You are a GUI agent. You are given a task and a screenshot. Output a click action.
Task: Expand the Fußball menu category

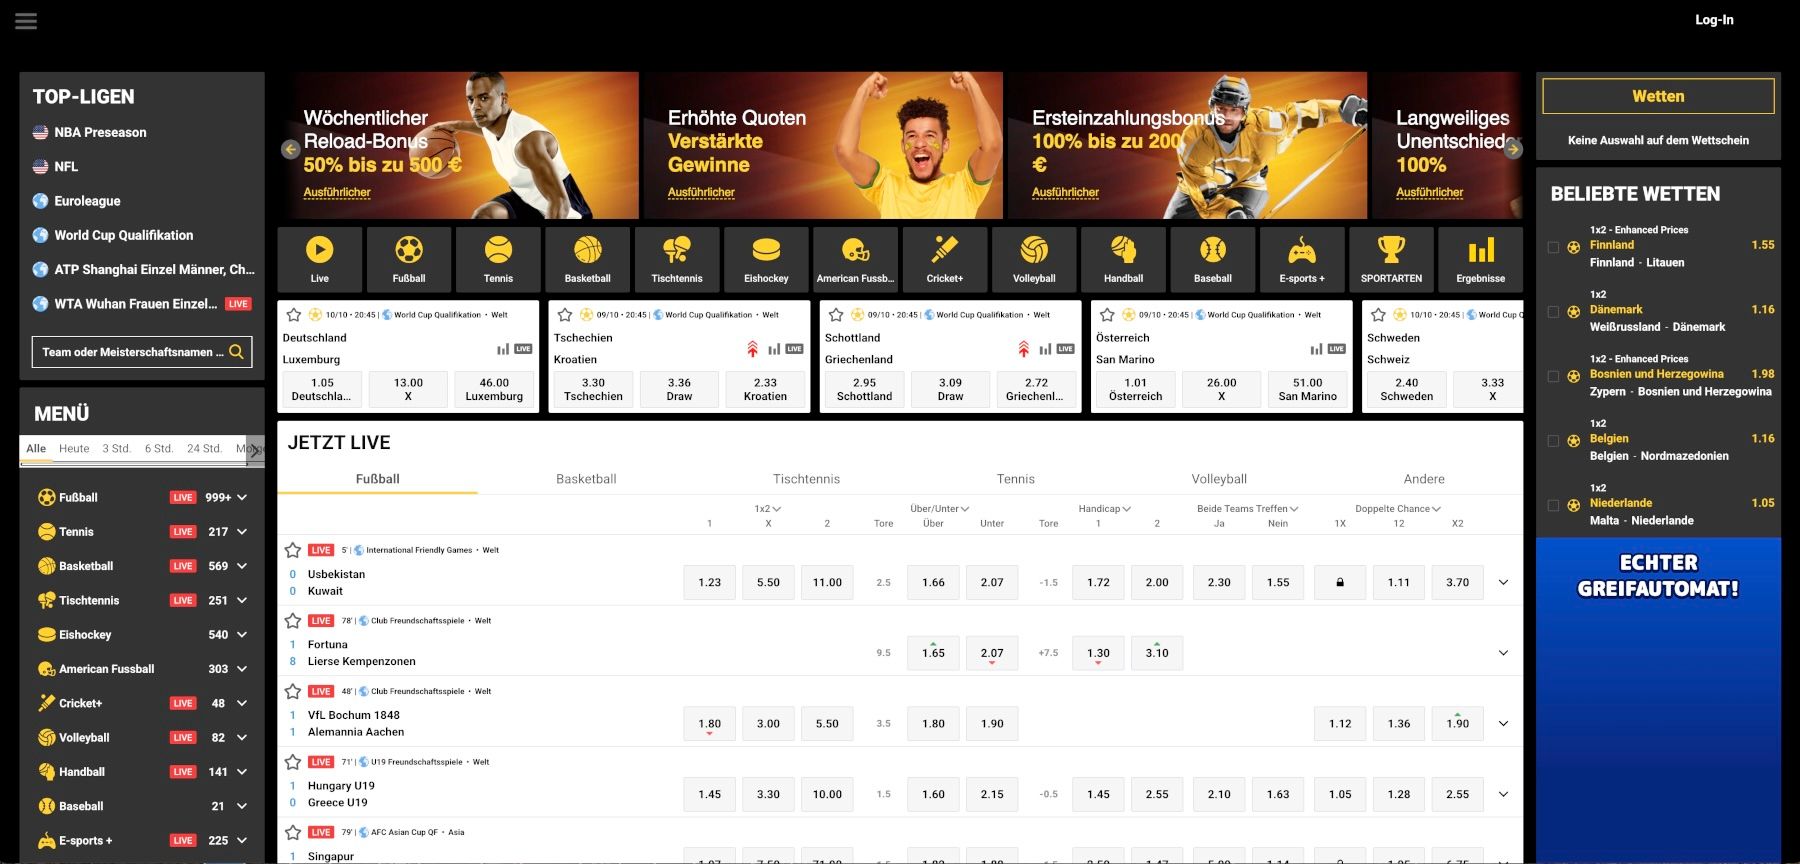pos(242,497)
